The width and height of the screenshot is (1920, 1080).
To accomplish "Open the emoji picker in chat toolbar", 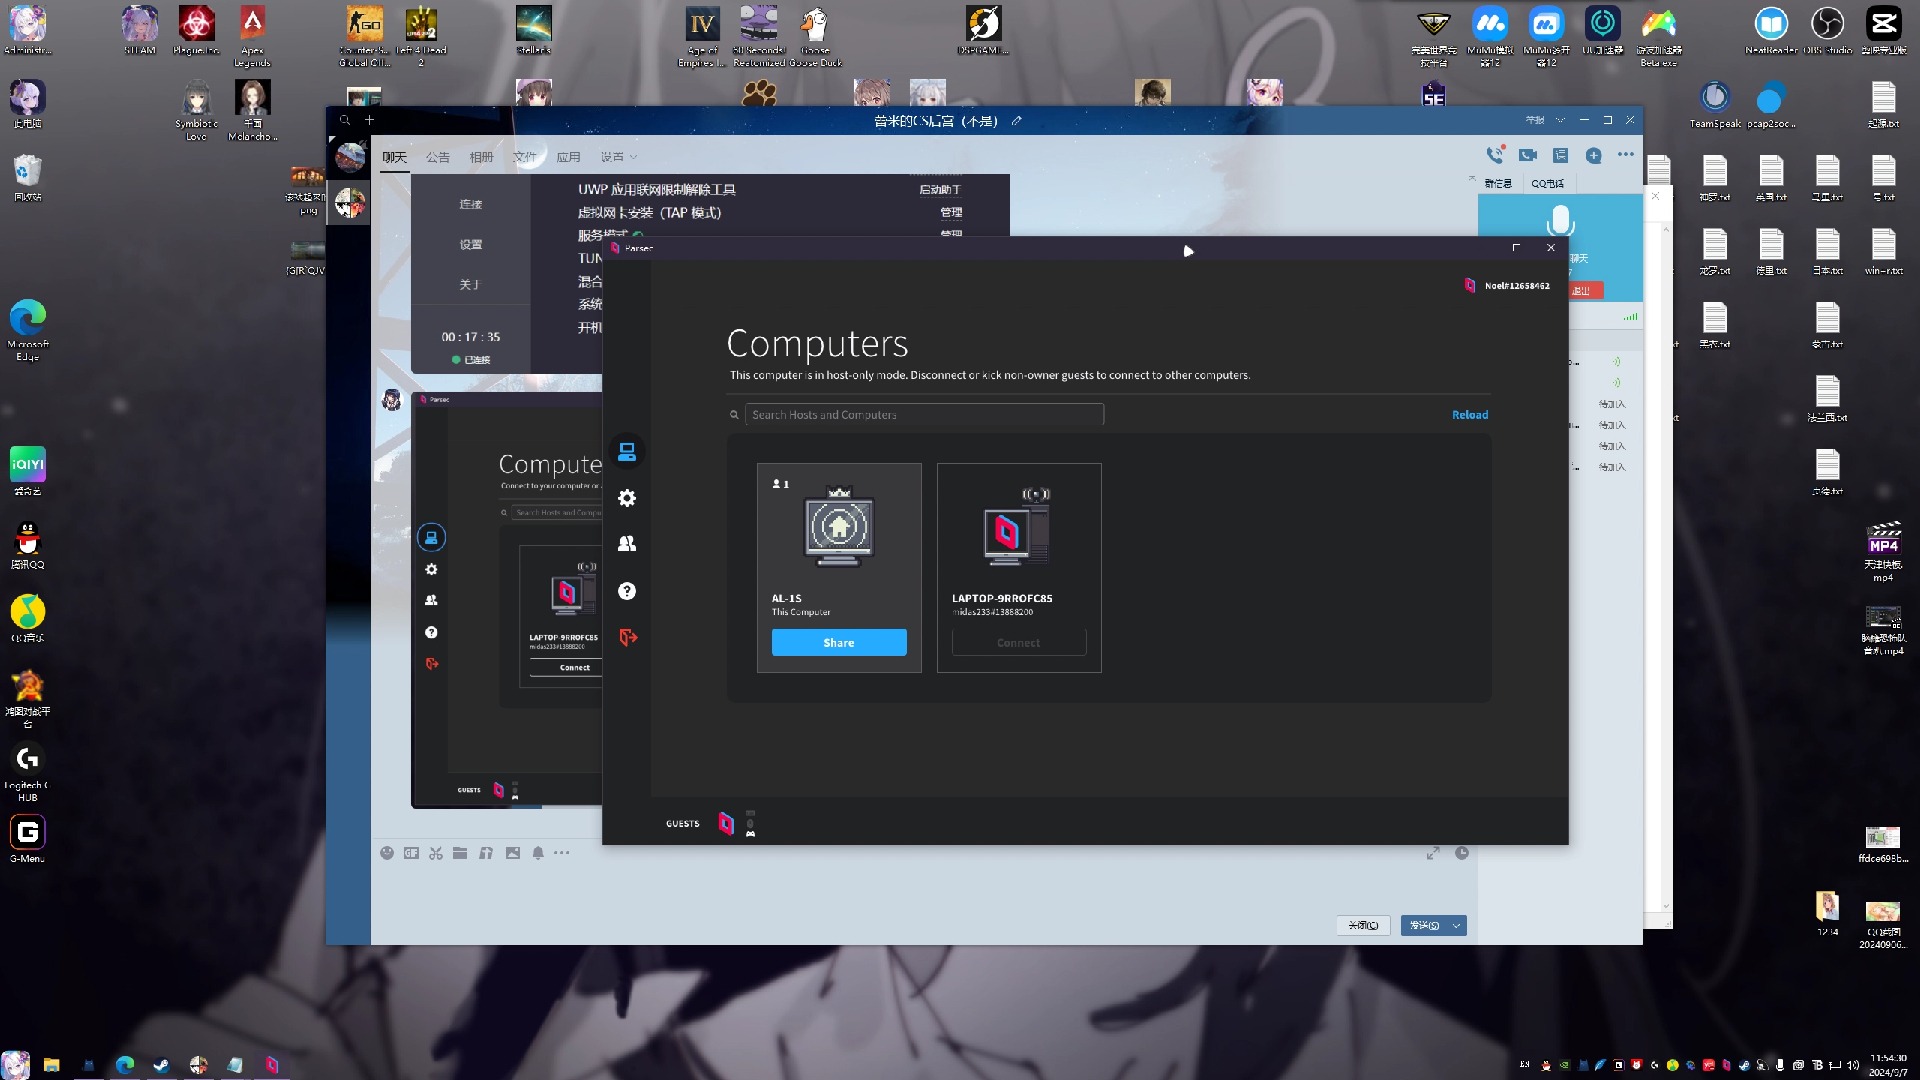I will tap(387, 853).
